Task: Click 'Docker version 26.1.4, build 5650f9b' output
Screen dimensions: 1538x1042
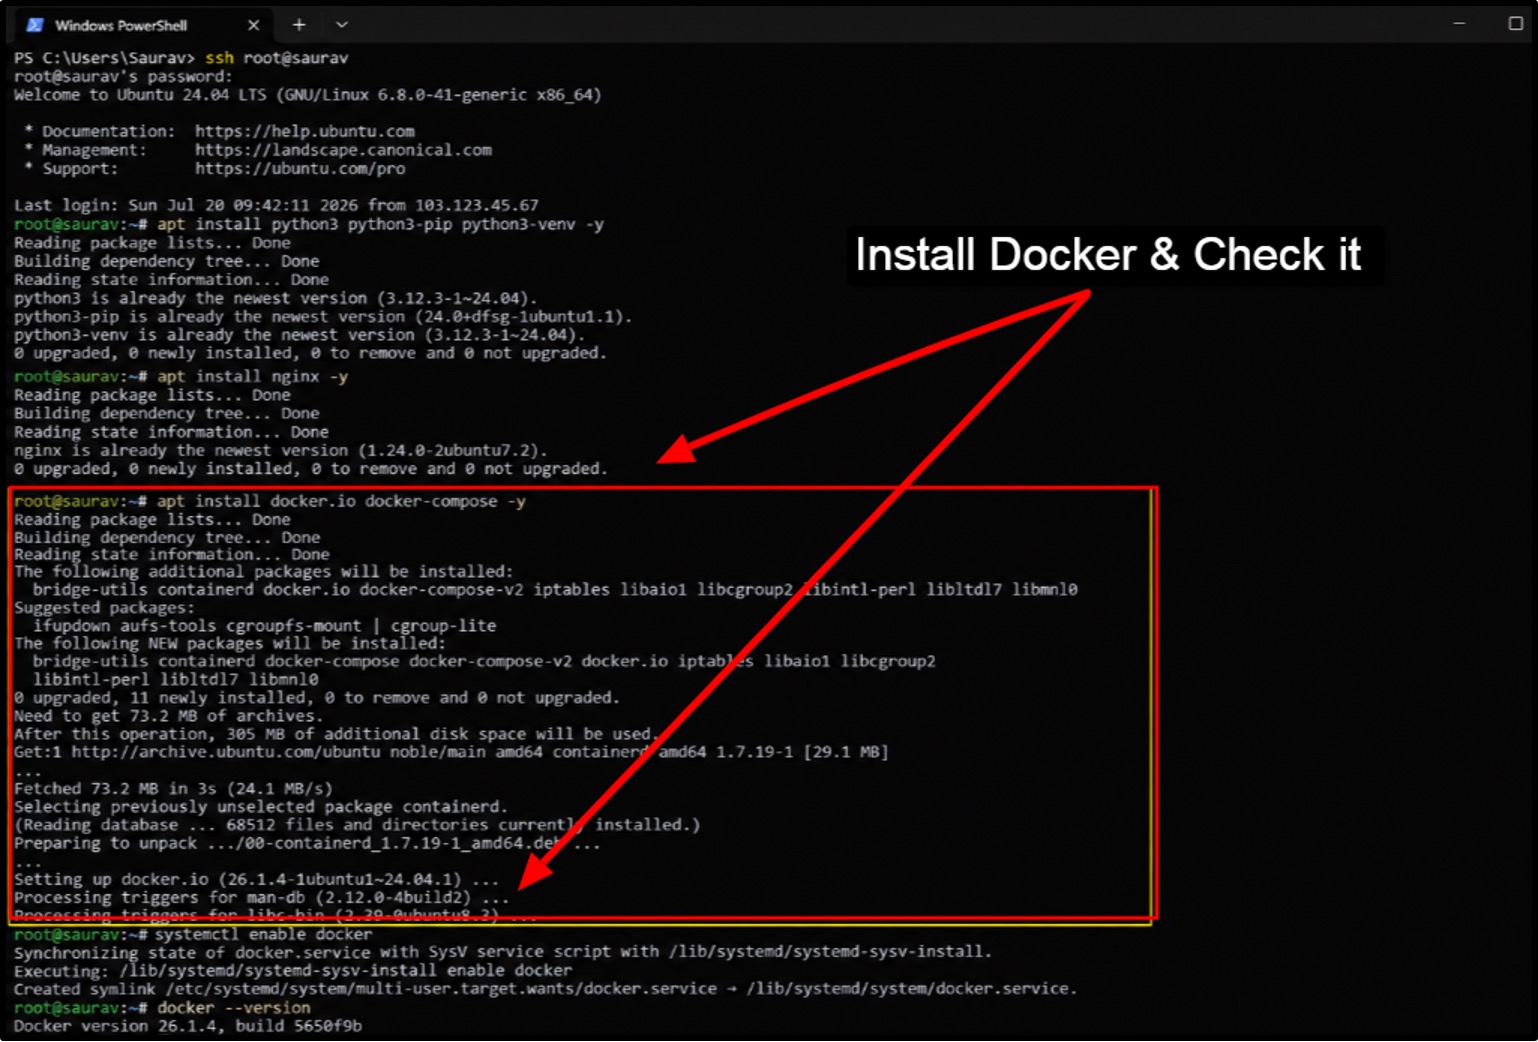Action: [x=188, y=1026]
